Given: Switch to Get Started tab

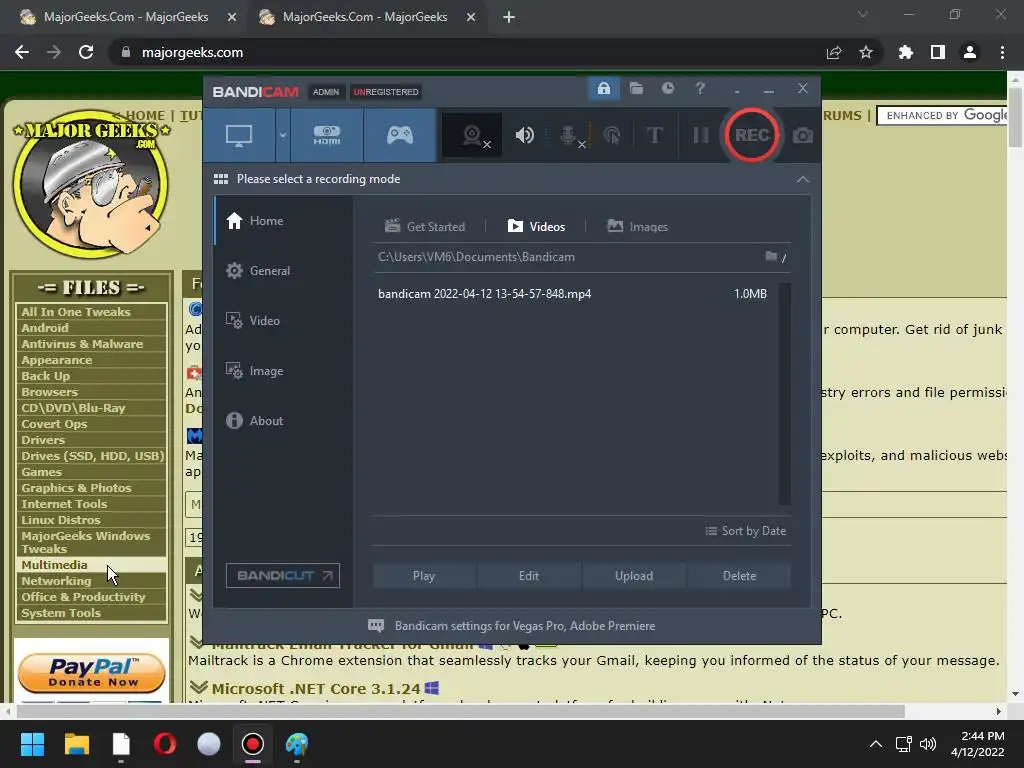Looking at the screenshot, I should pos(425,227).
